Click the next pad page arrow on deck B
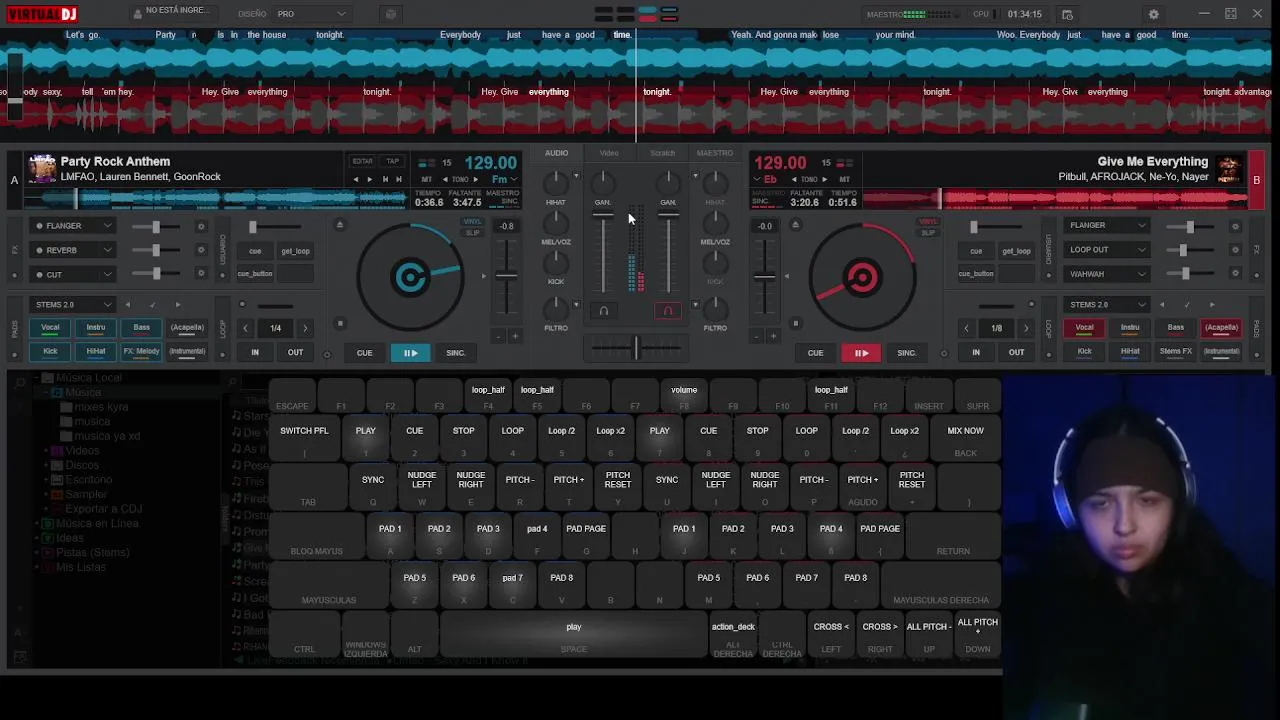Image resolution: width=1280 pixels, height=720 pixels. [x=1212, y=304]
